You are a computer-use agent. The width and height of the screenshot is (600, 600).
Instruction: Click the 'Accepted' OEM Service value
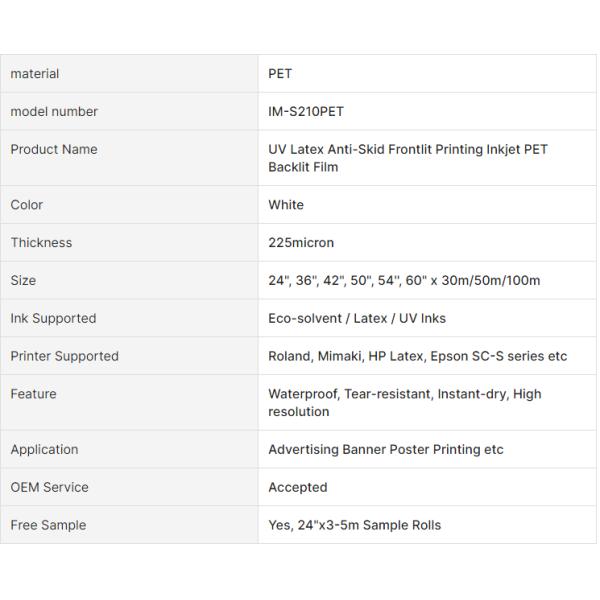pos(297,488)
